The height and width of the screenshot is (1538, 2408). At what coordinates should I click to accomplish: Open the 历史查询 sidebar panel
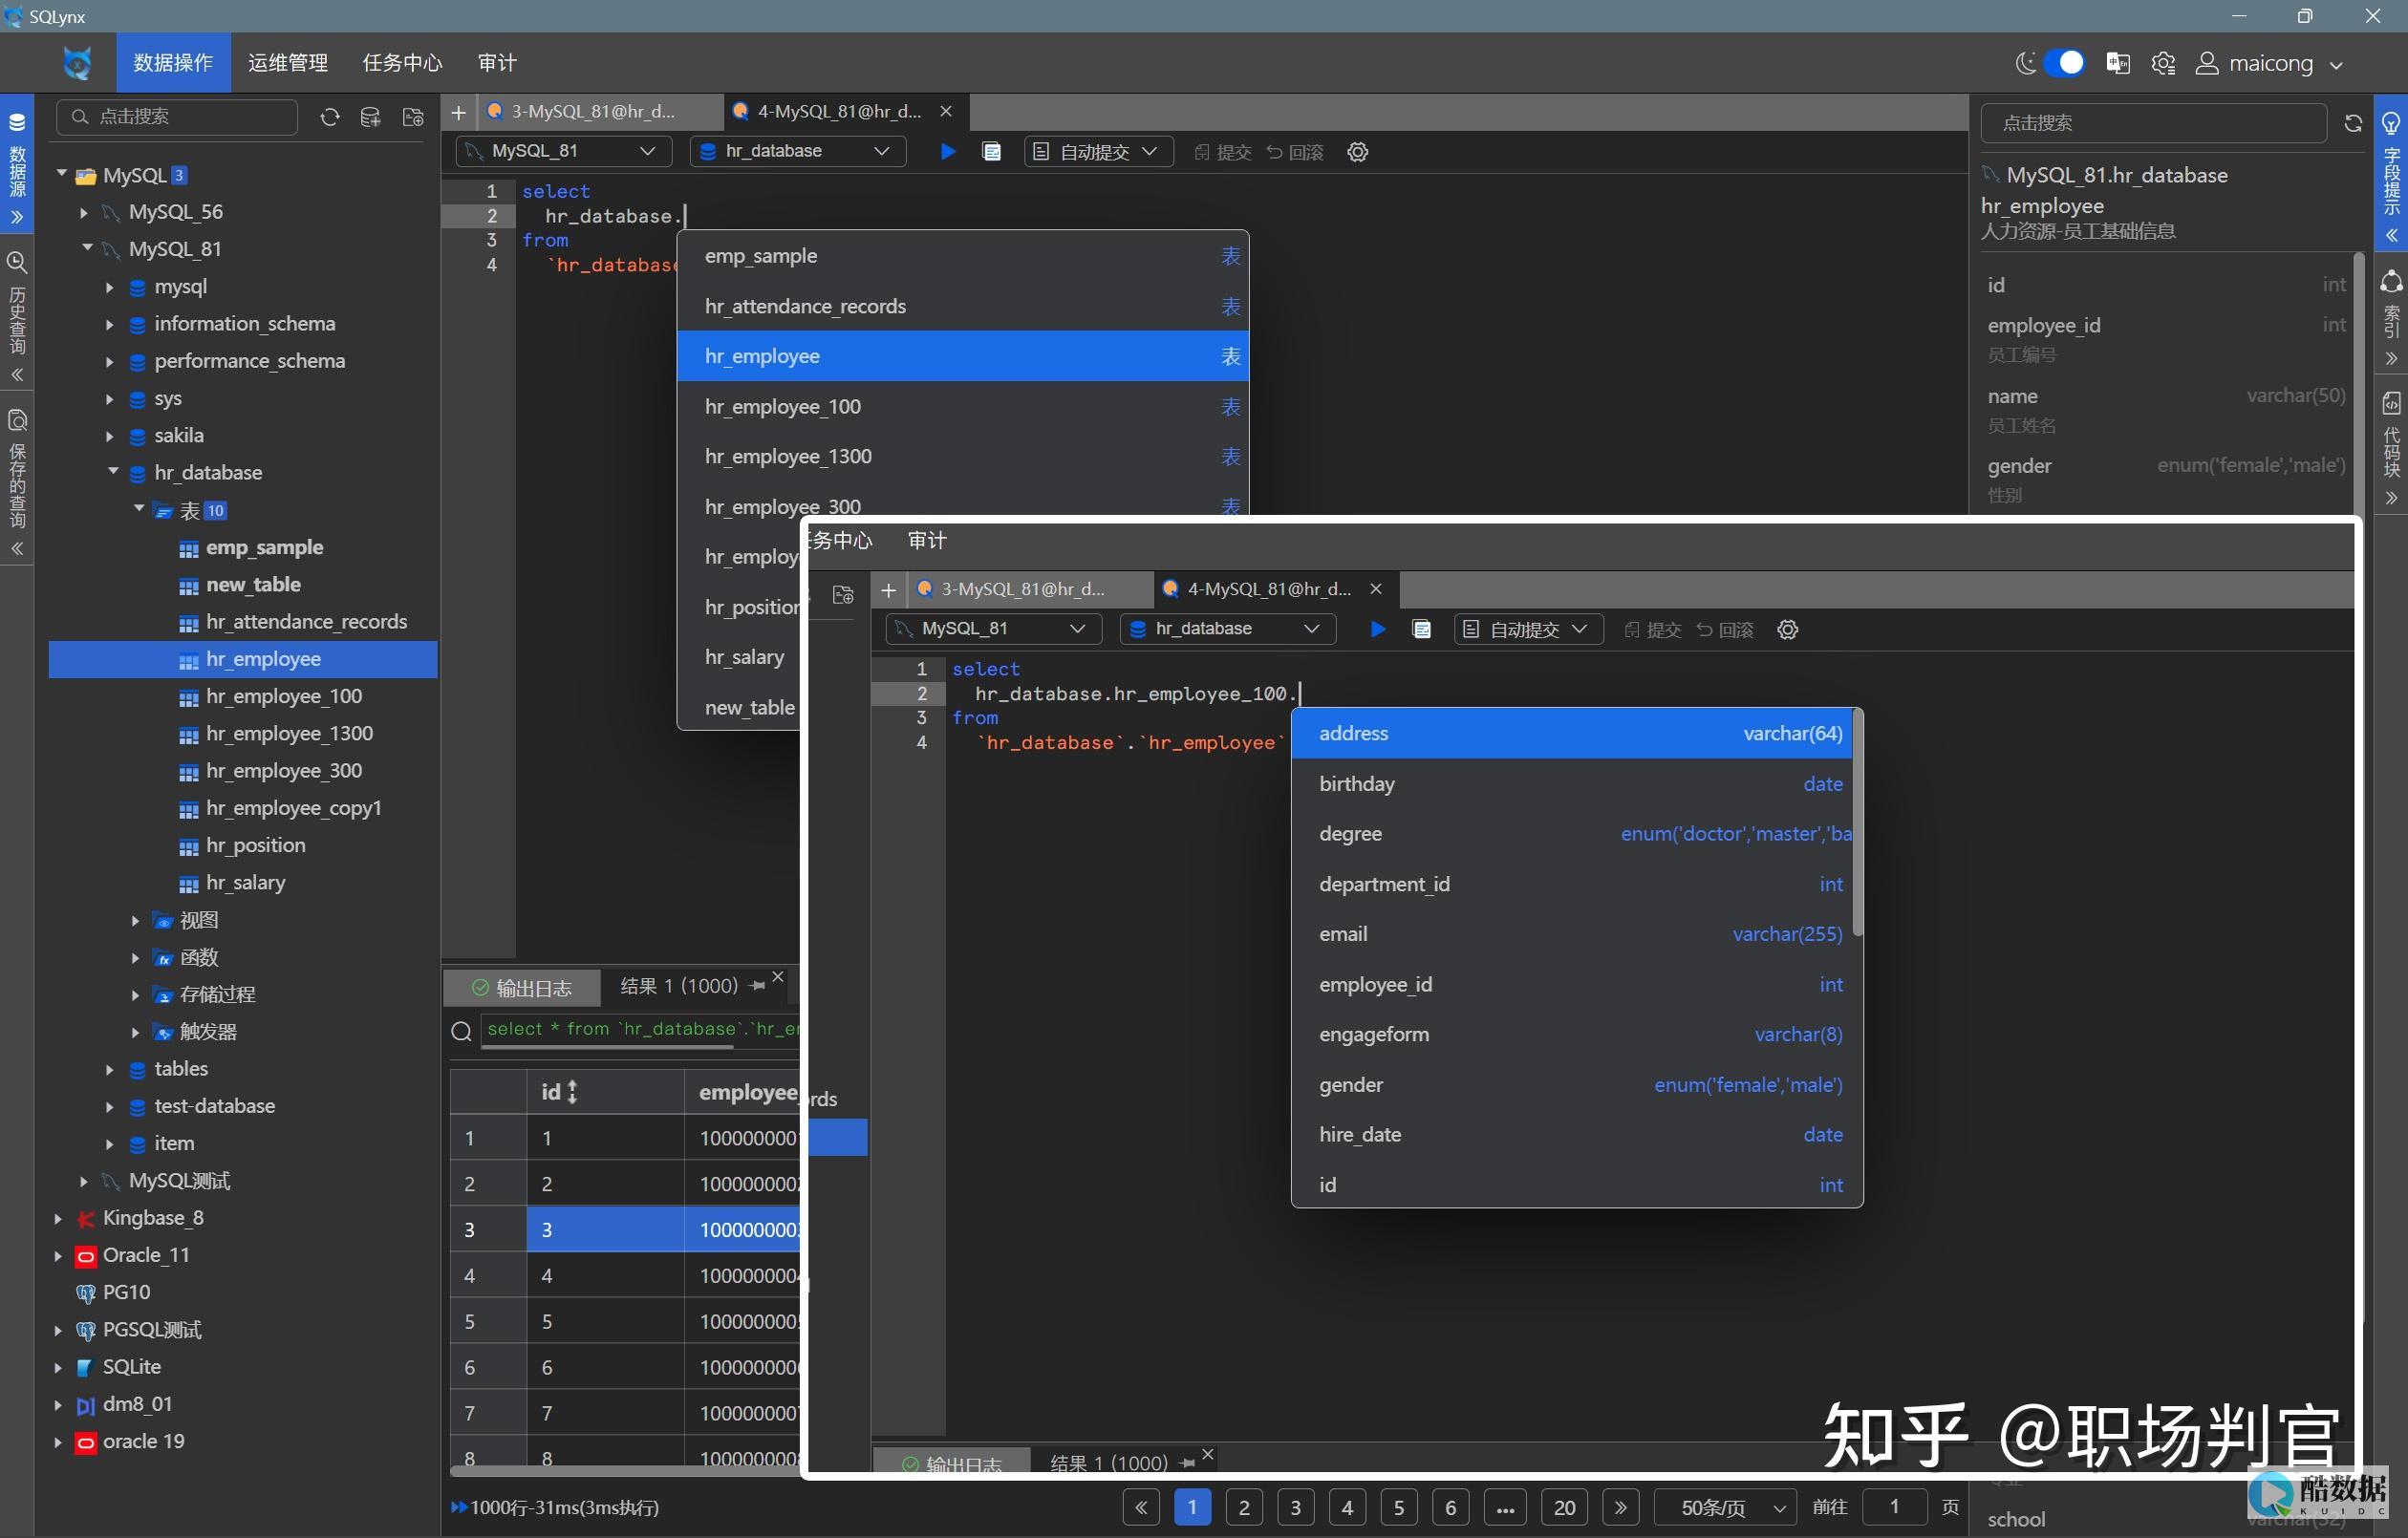tap(17, 315)
